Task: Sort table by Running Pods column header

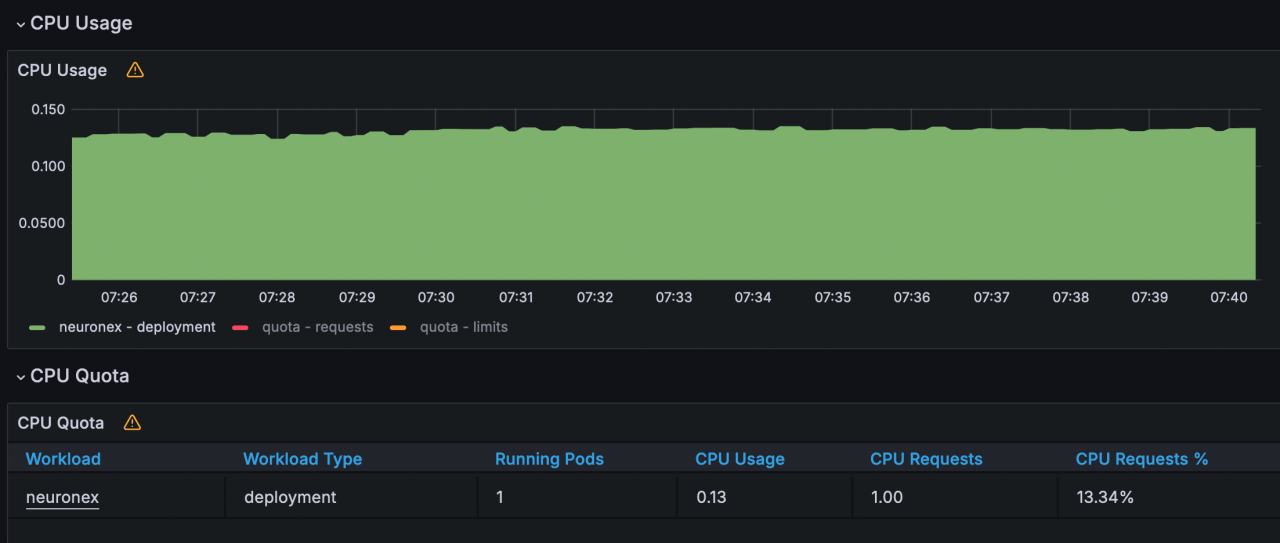Action: pyautogui.click(x=549, y=459)
